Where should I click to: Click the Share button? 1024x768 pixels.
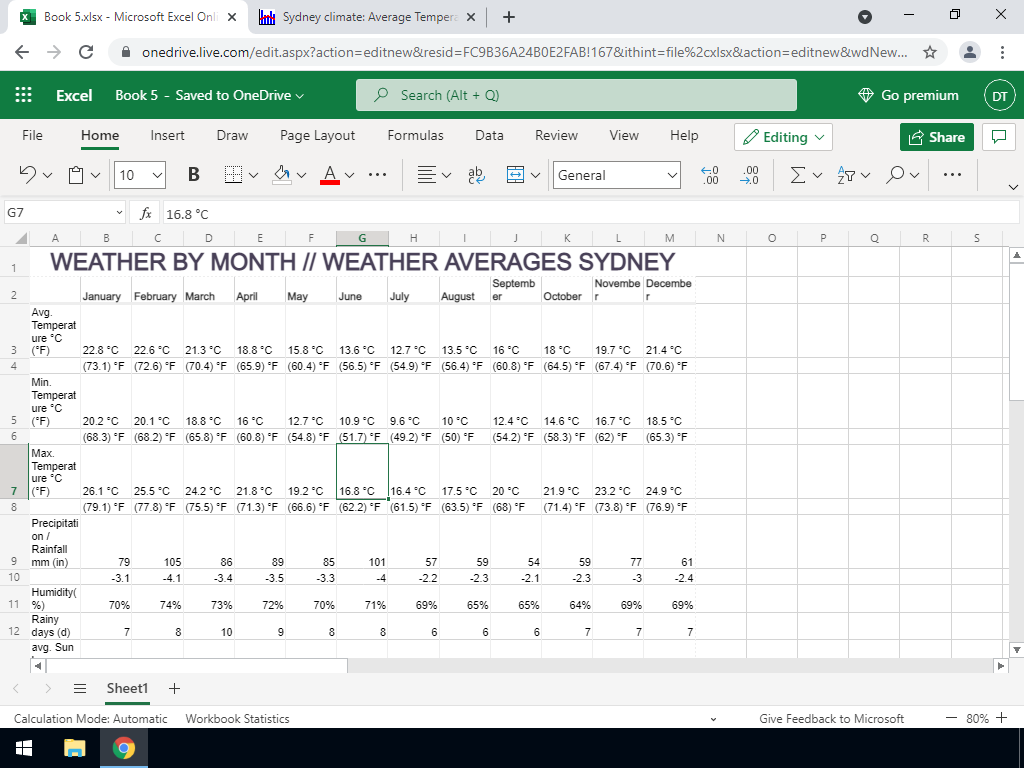pos(937,137)
